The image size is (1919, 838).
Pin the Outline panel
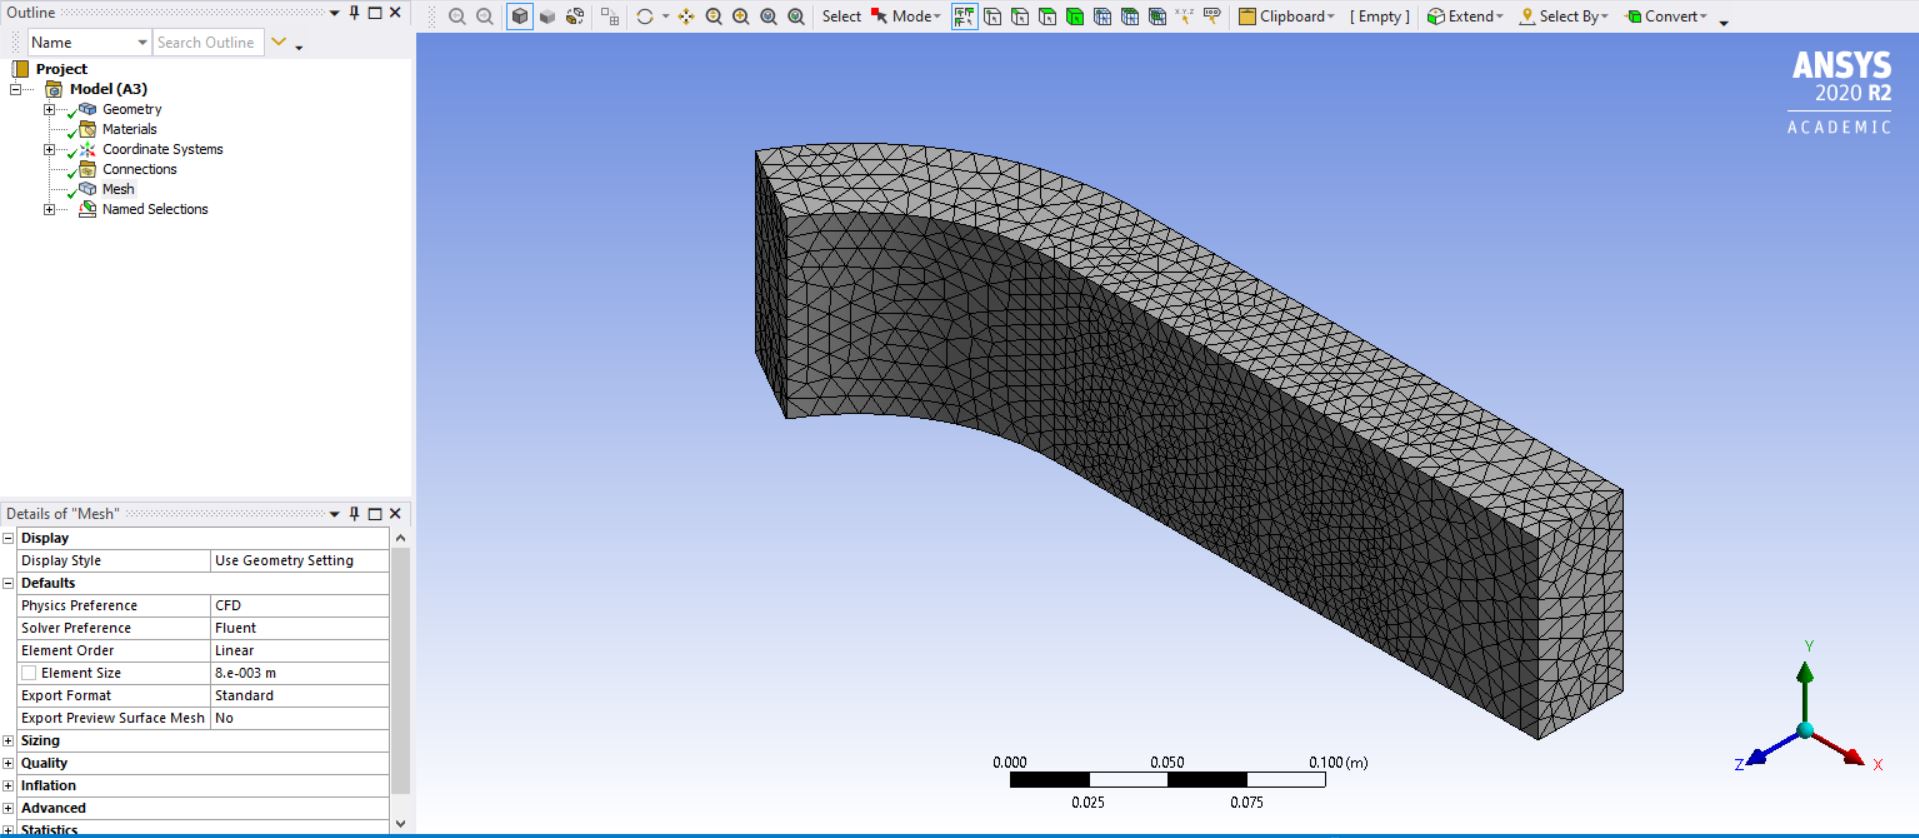(x=354, y=13)
